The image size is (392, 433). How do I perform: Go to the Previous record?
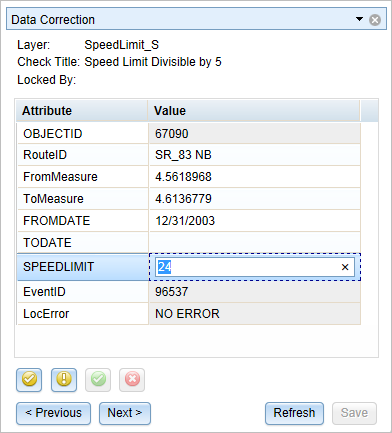pyautogui.click(x=53, y=413)
